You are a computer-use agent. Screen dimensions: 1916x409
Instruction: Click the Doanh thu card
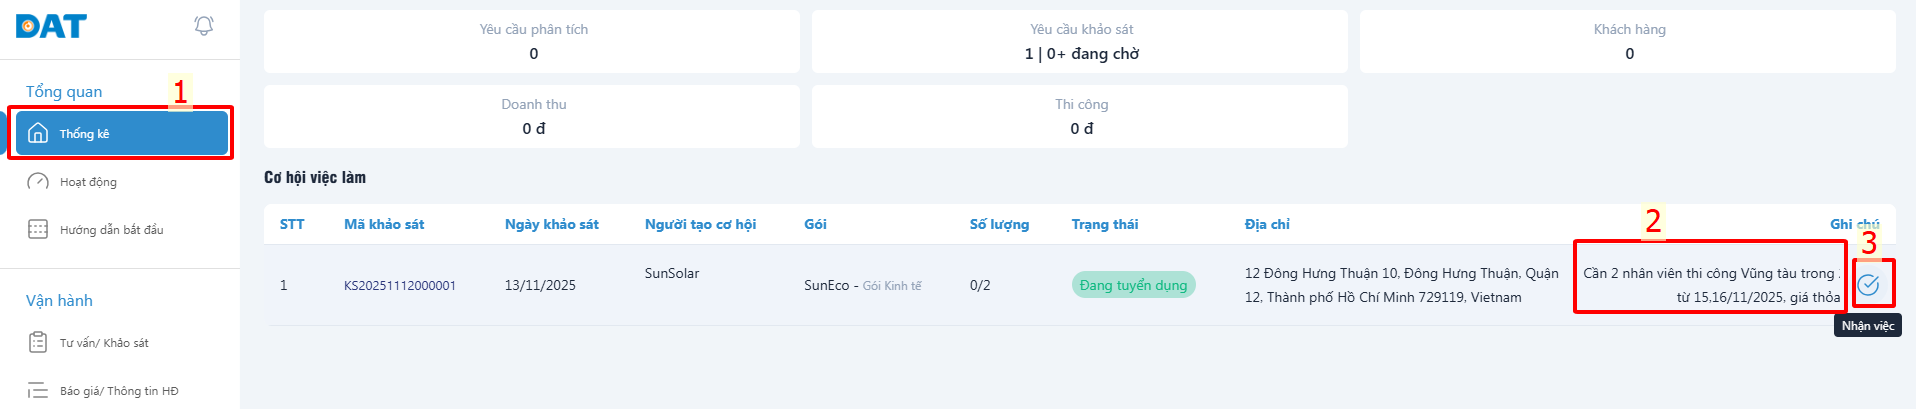tap(532, 116)
